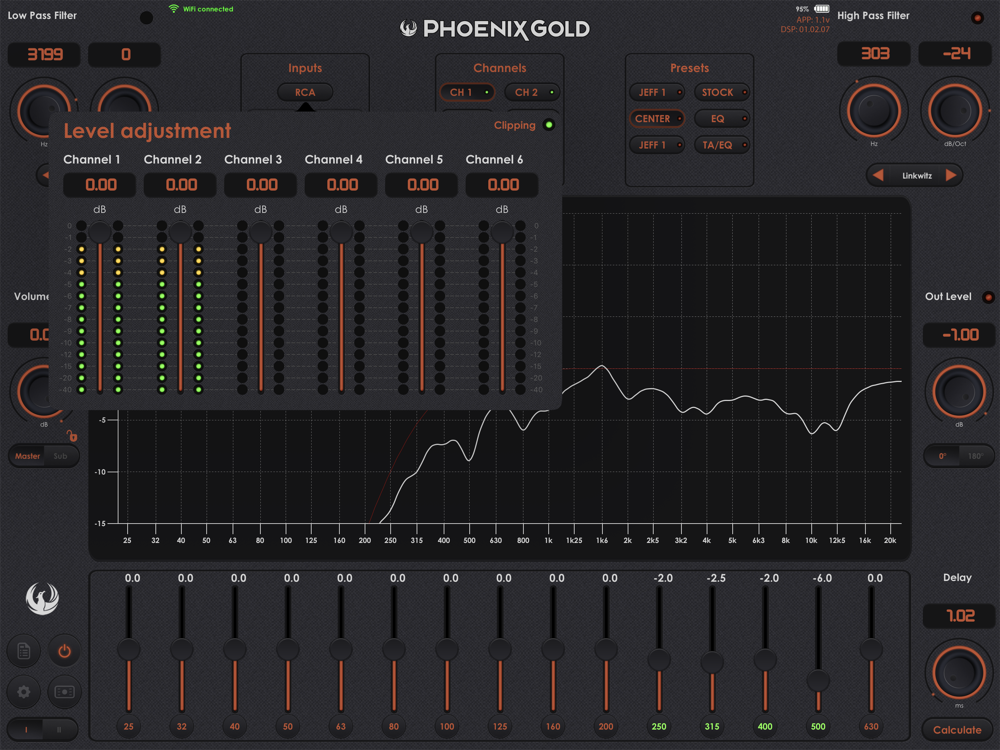Image resolution: width=1000 pixels, height=750 pixels.
Task: Adjust the Channel 1 level fader
Action: point(99,231)
